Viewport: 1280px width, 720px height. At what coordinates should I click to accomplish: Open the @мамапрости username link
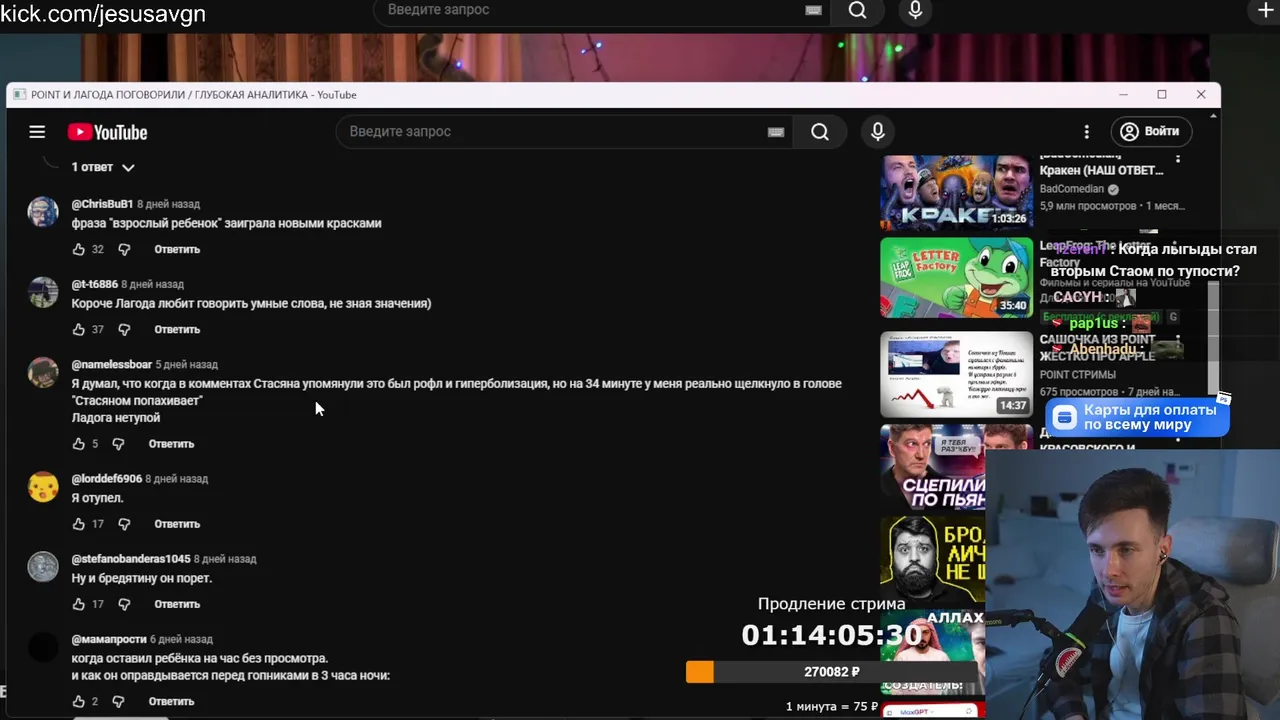coord(109,639)
